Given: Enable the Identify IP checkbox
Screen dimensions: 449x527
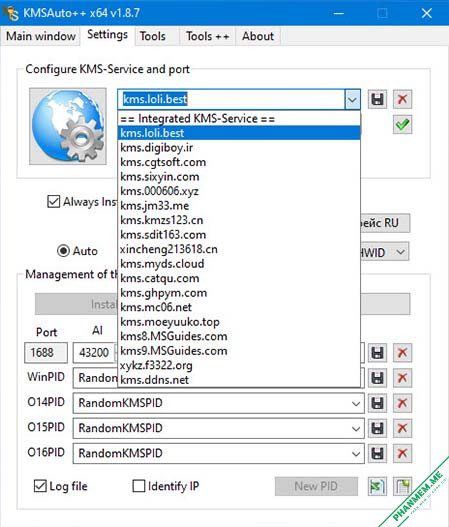Looking at the screenshot, I should [138, 486].
